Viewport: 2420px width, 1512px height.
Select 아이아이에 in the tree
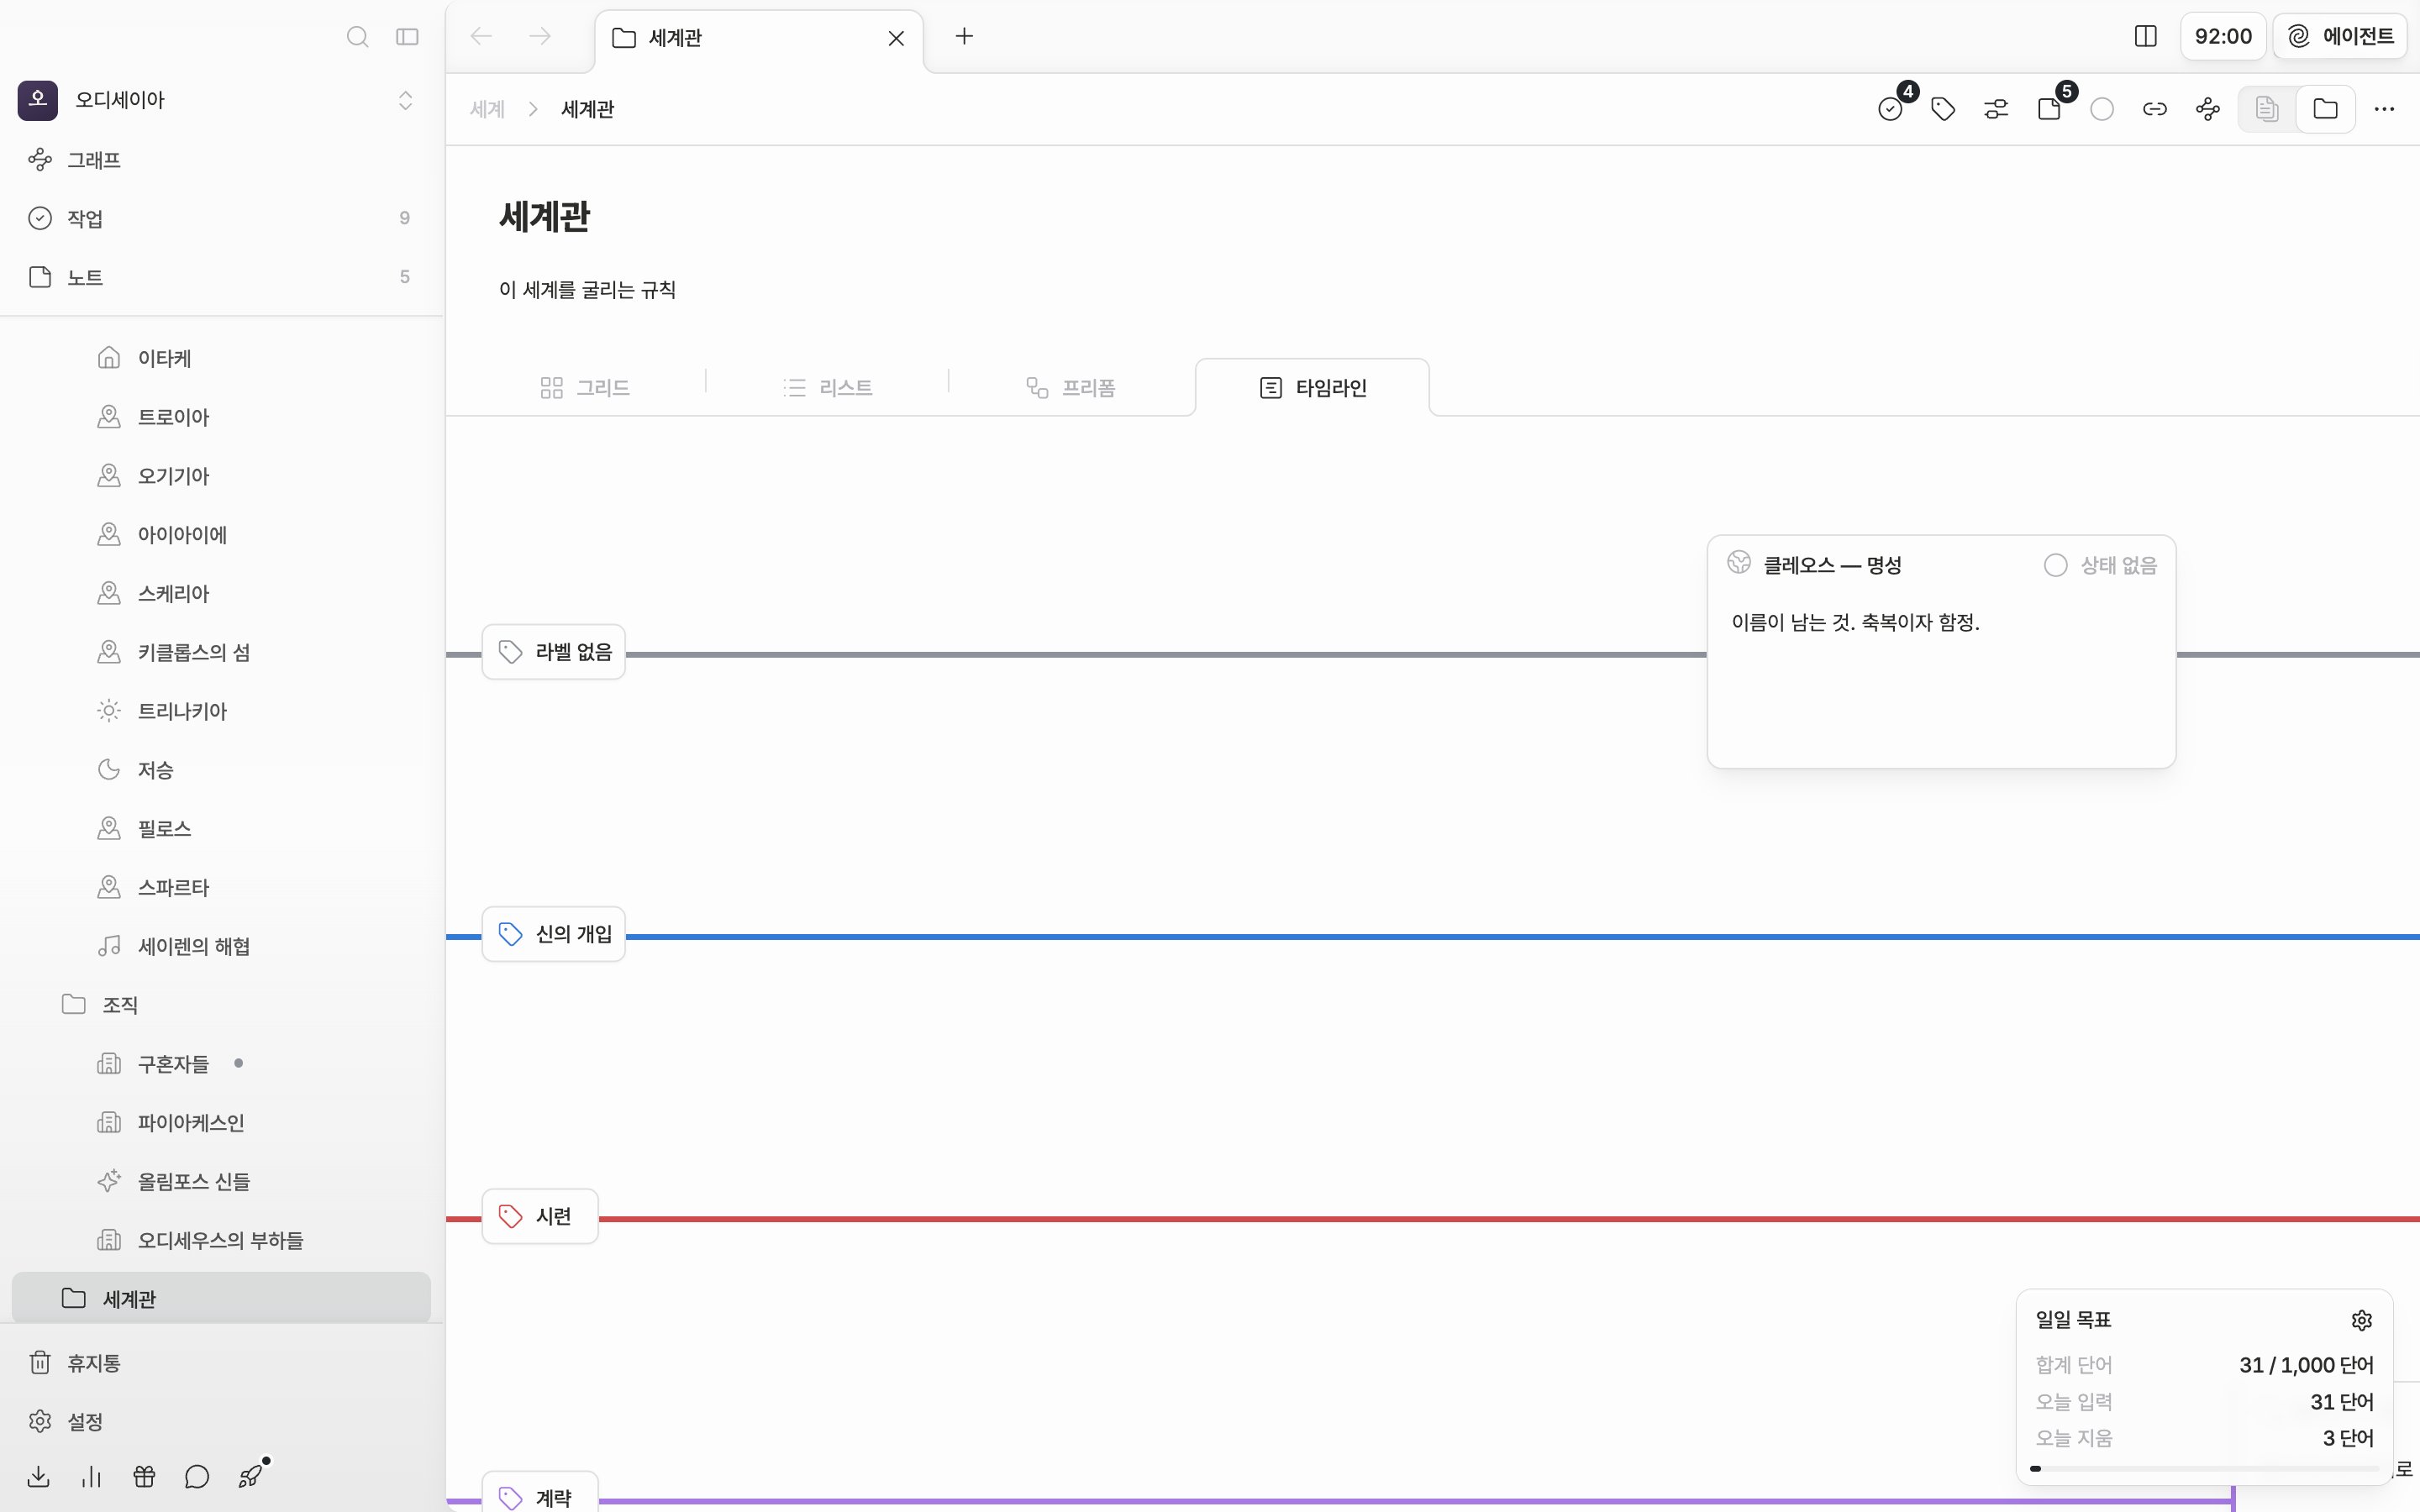click(221, 535)
